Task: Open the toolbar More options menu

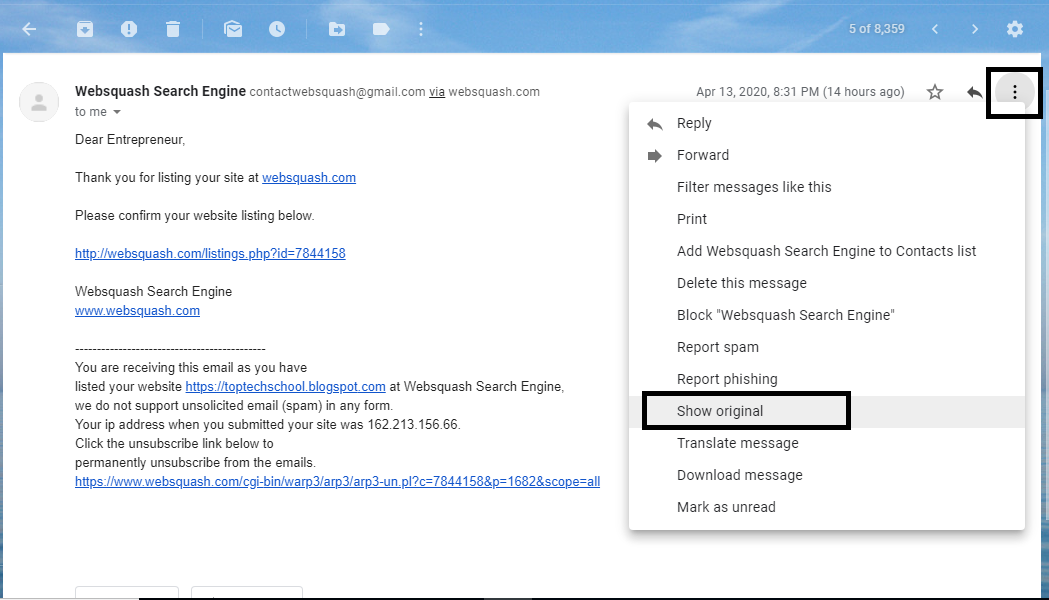Action: tap(420, 29)
